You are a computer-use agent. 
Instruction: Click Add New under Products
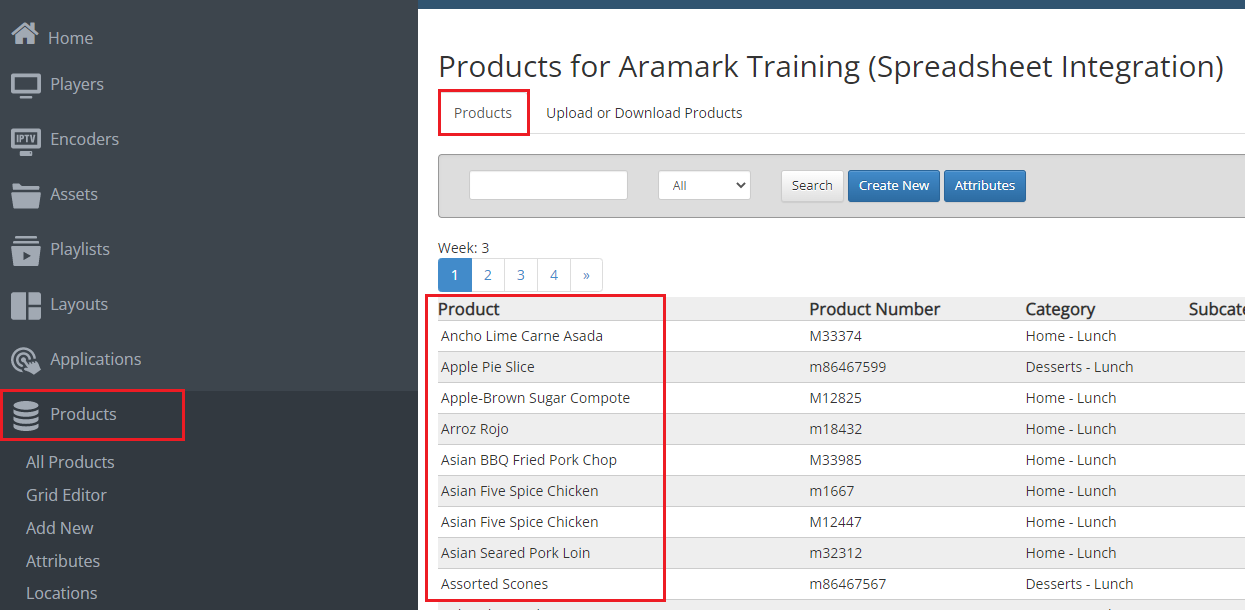[60, 528]
